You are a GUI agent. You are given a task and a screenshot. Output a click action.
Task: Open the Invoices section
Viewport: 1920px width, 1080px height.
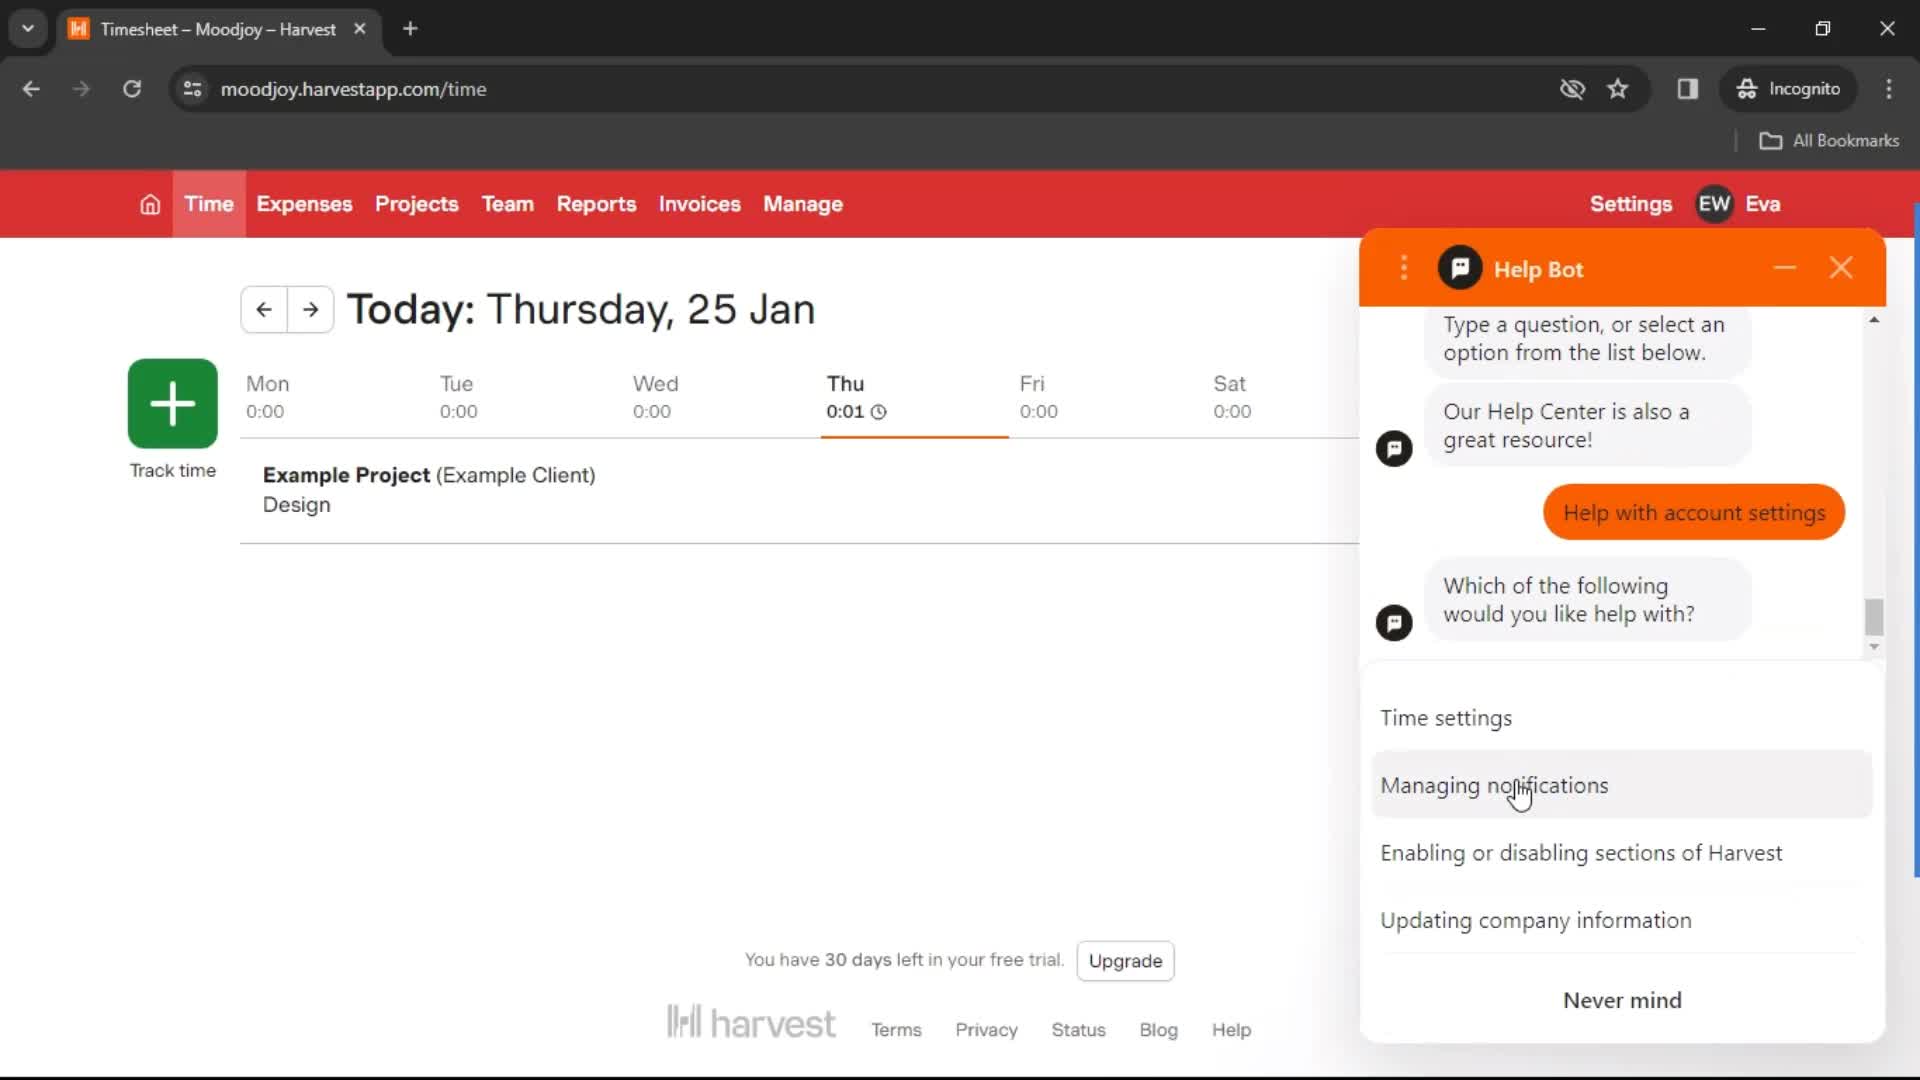pyautogui.click(x=700, y=204)
